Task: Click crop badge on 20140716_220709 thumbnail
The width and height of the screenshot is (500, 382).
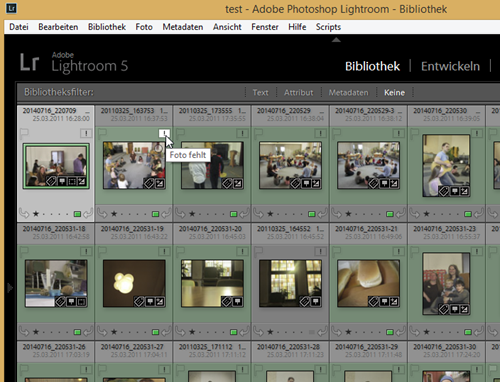Action: [x=72, y=181]
